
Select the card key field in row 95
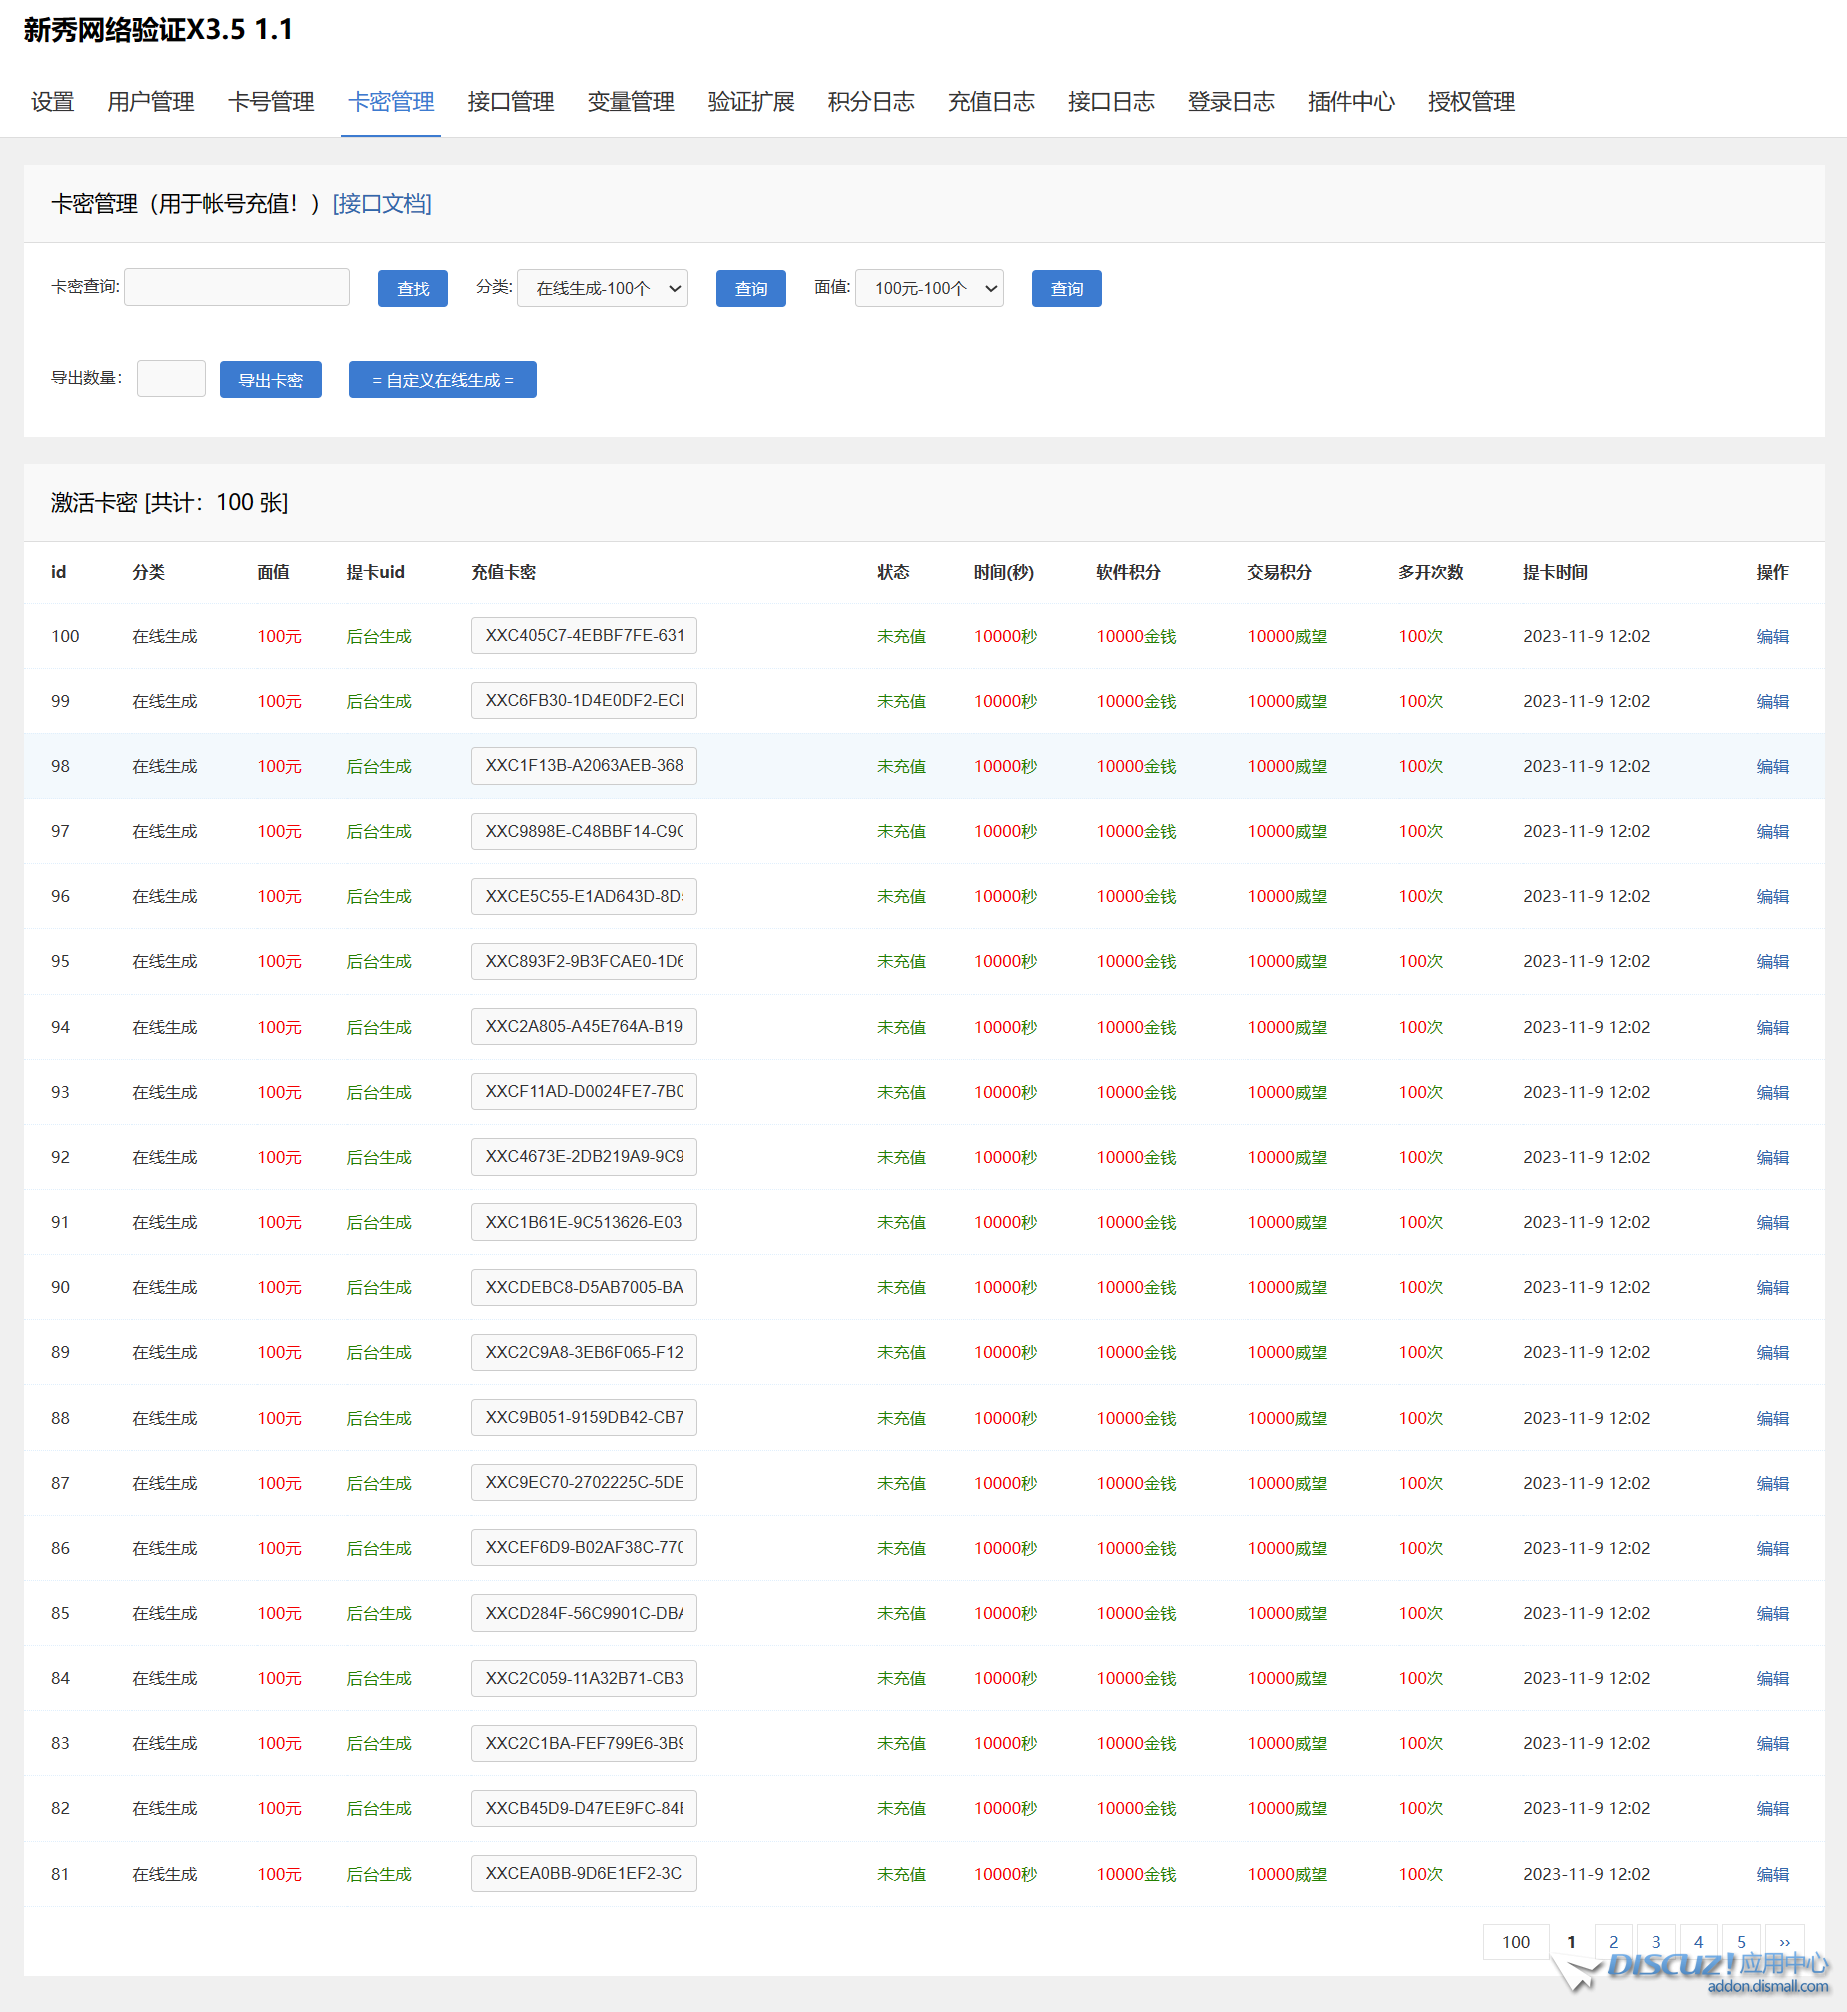[583, 962]
